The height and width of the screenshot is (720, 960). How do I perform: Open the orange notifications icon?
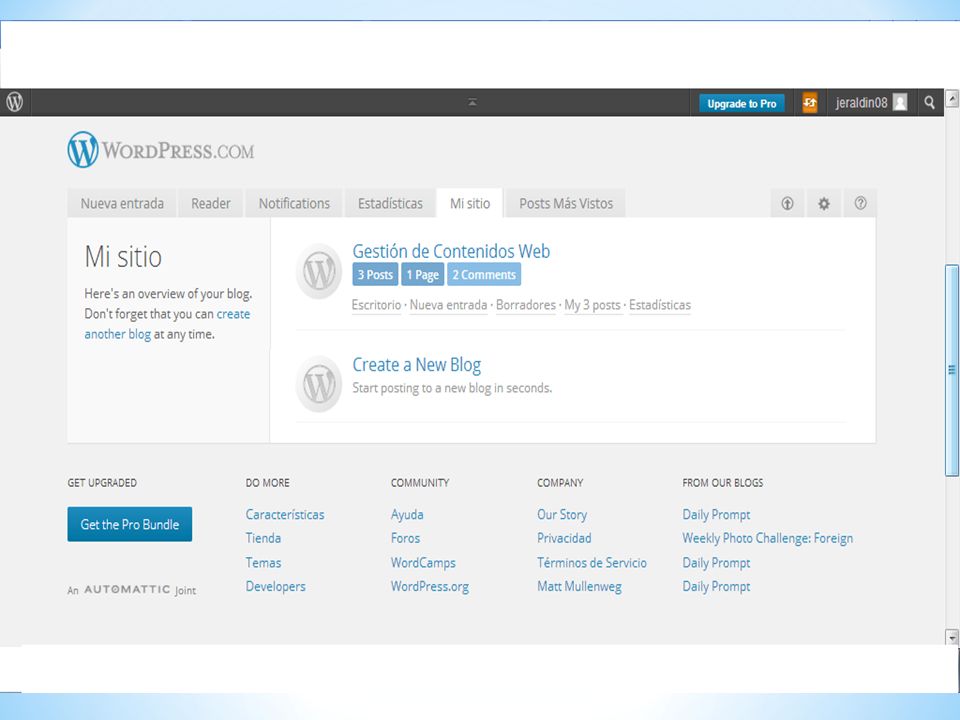click(809, 103)
